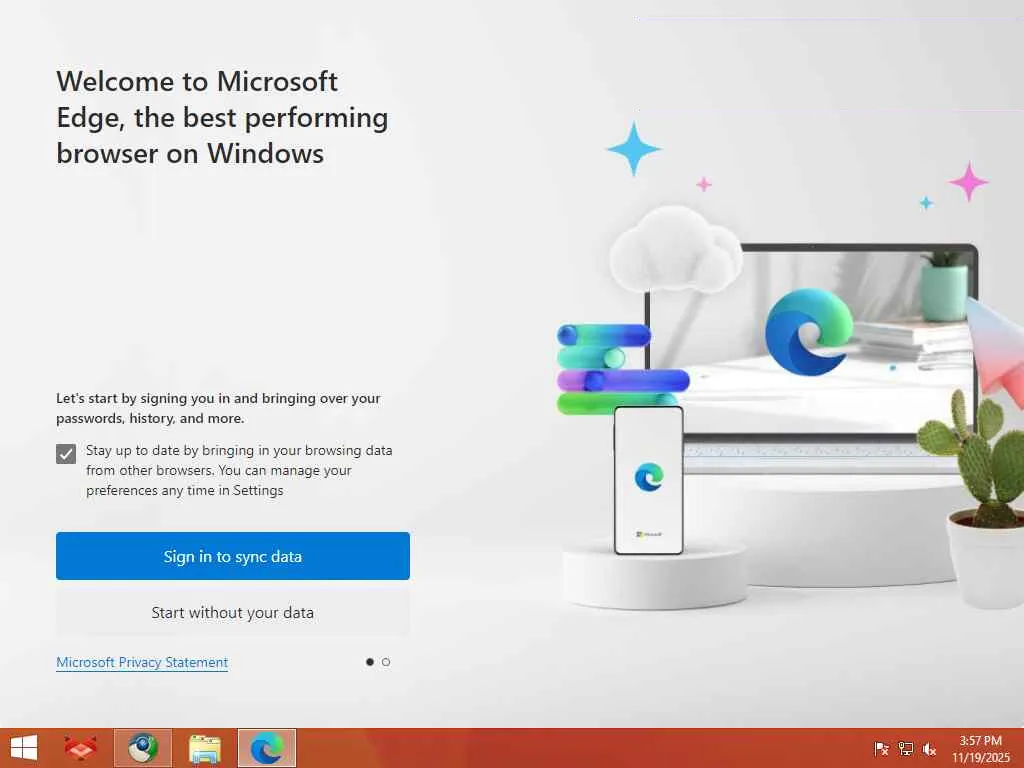1024x768 pixels.
Task: Open the Windows Start menu
Action: tap(24, 748)
